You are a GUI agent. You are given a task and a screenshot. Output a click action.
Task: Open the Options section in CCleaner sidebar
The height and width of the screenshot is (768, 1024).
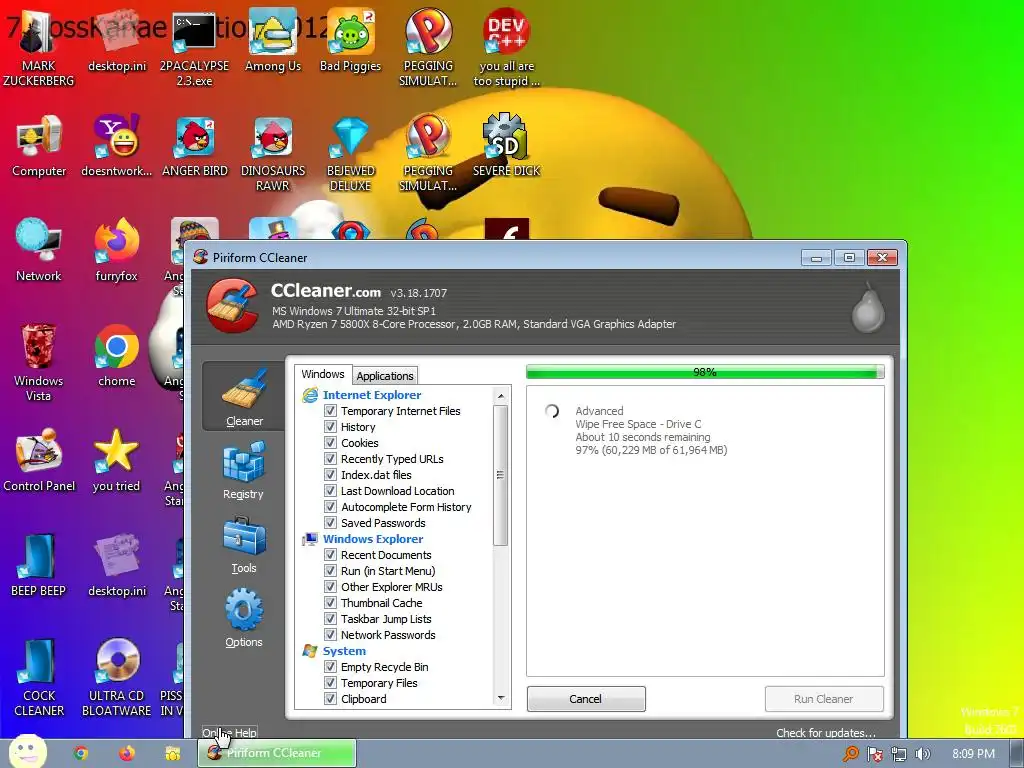click(244, 618)
